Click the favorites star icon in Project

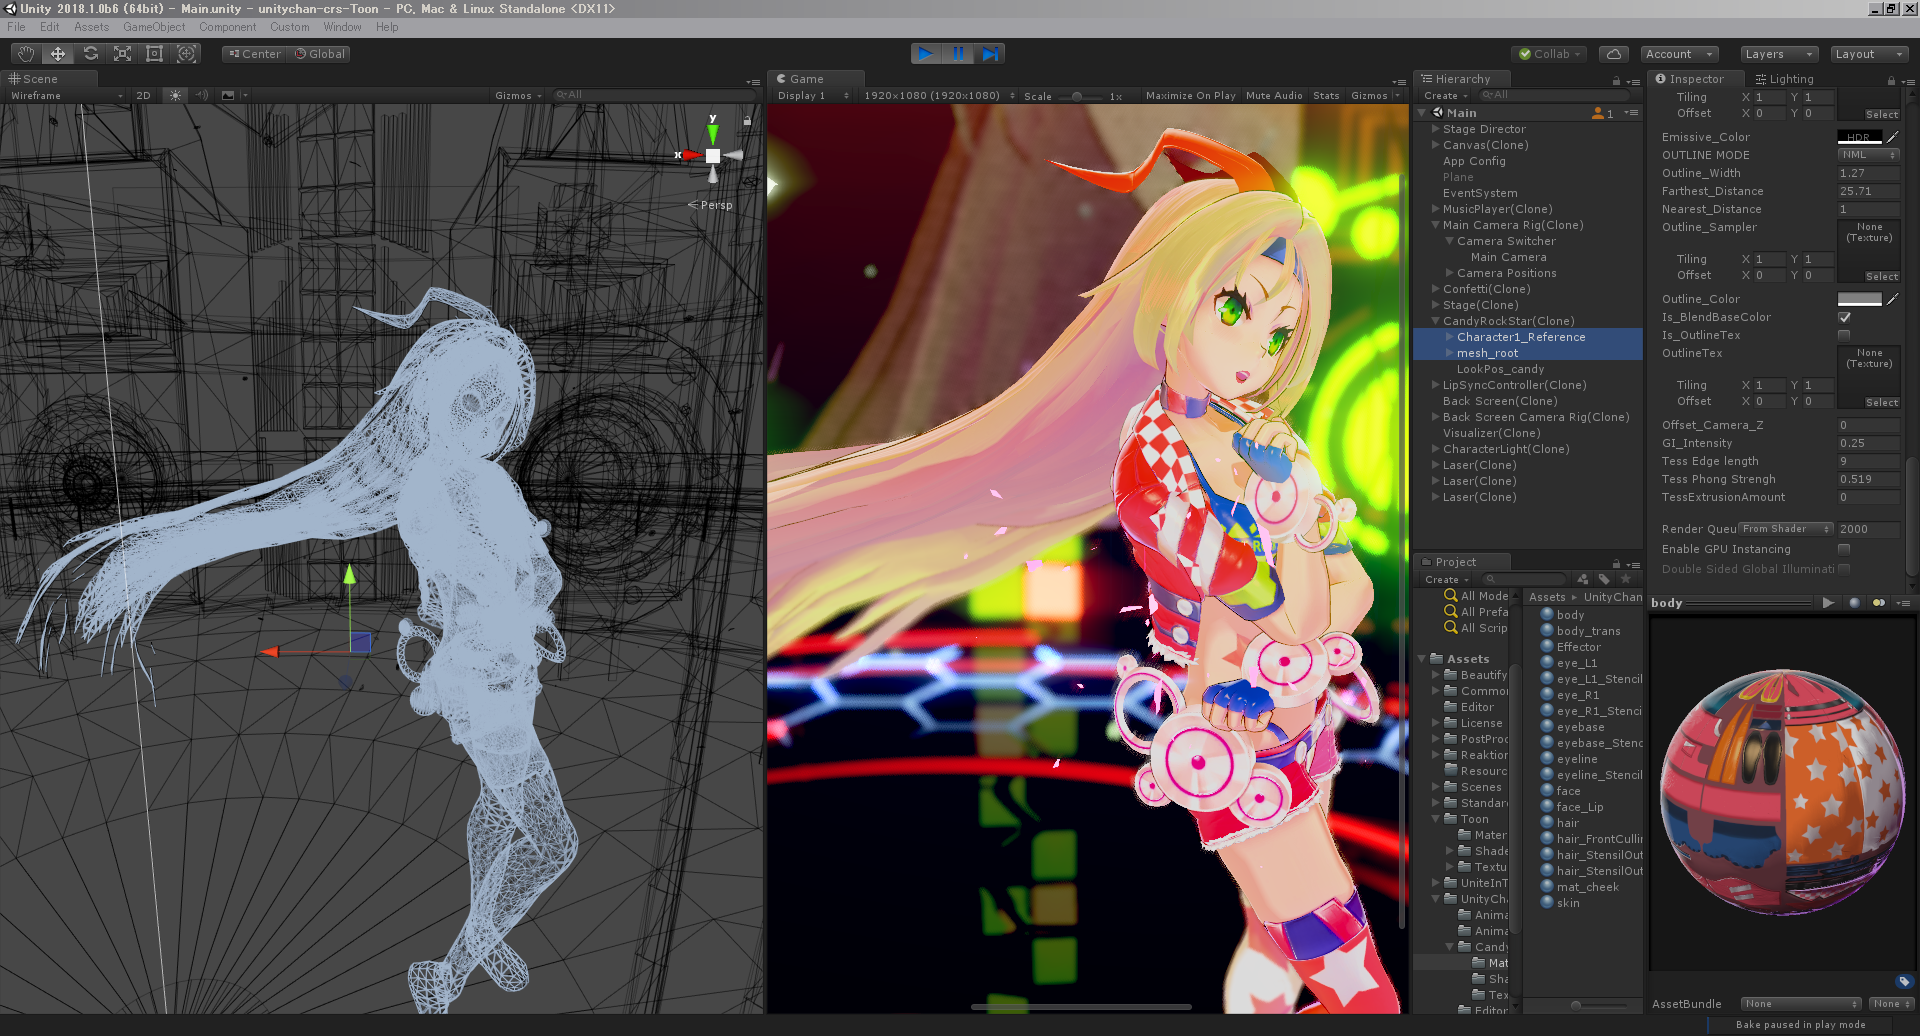pos(1626,579)
